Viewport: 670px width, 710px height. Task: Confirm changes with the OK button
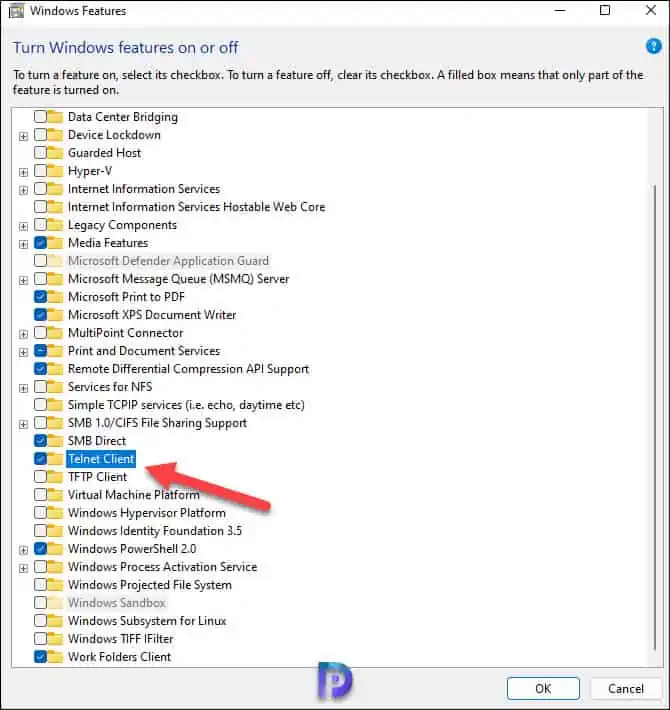pos(543,689)
